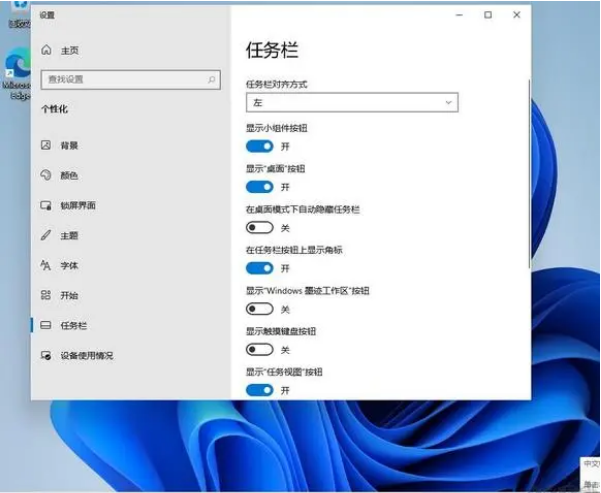Click the 任务栏对齐方式 label

276,84
